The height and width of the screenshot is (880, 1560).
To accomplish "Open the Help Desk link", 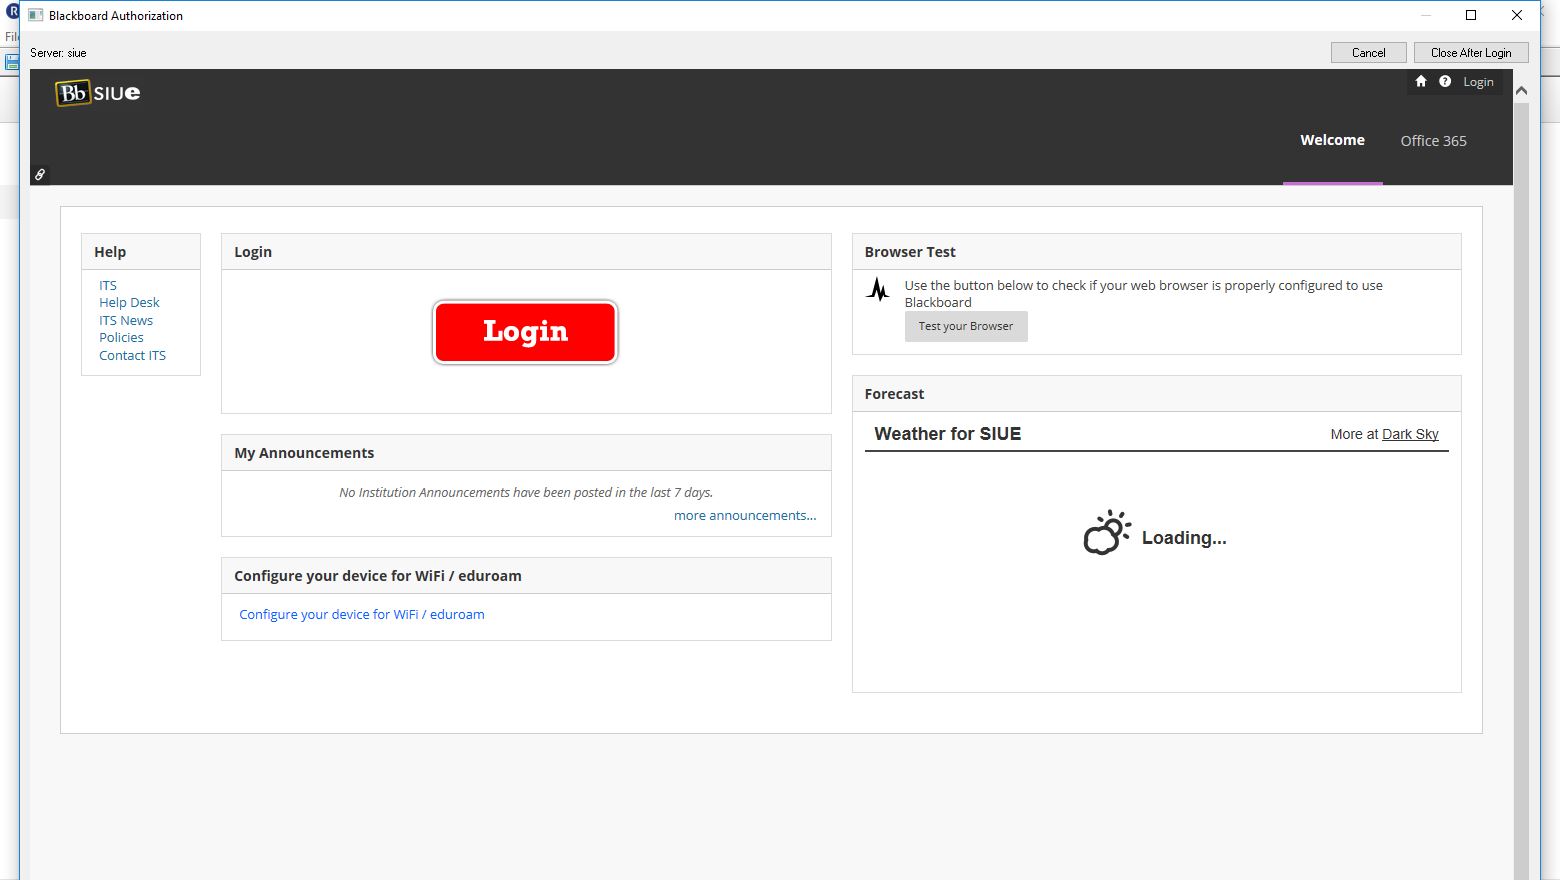I will 129,303.
